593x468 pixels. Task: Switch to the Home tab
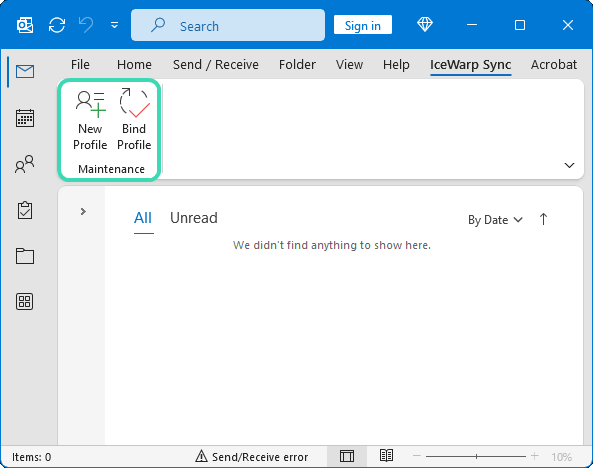pos(134,65)
